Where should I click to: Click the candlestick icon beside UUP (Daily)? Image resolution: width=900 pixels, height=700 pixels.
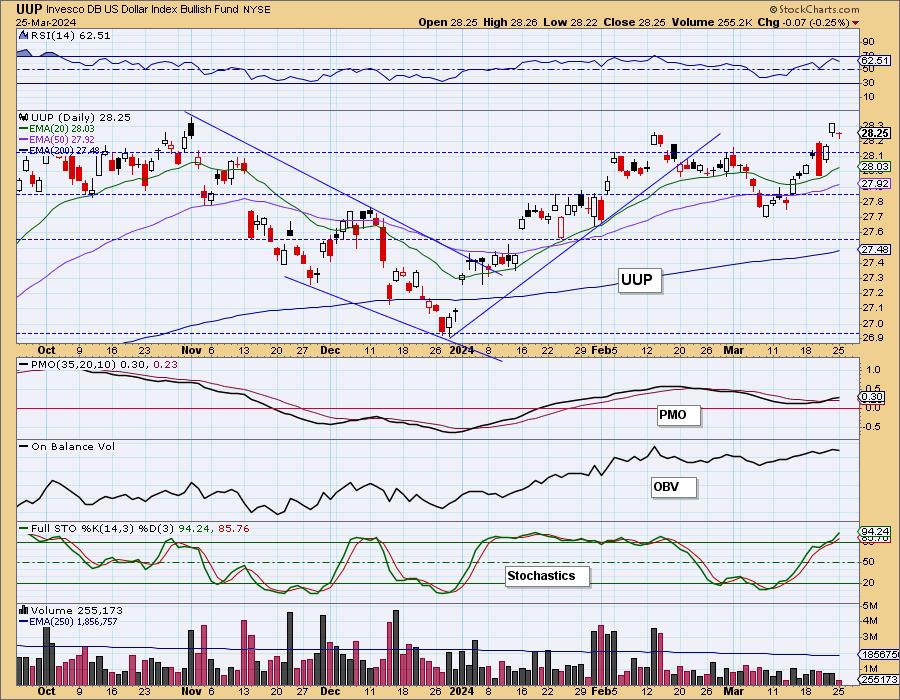[24, 117]
